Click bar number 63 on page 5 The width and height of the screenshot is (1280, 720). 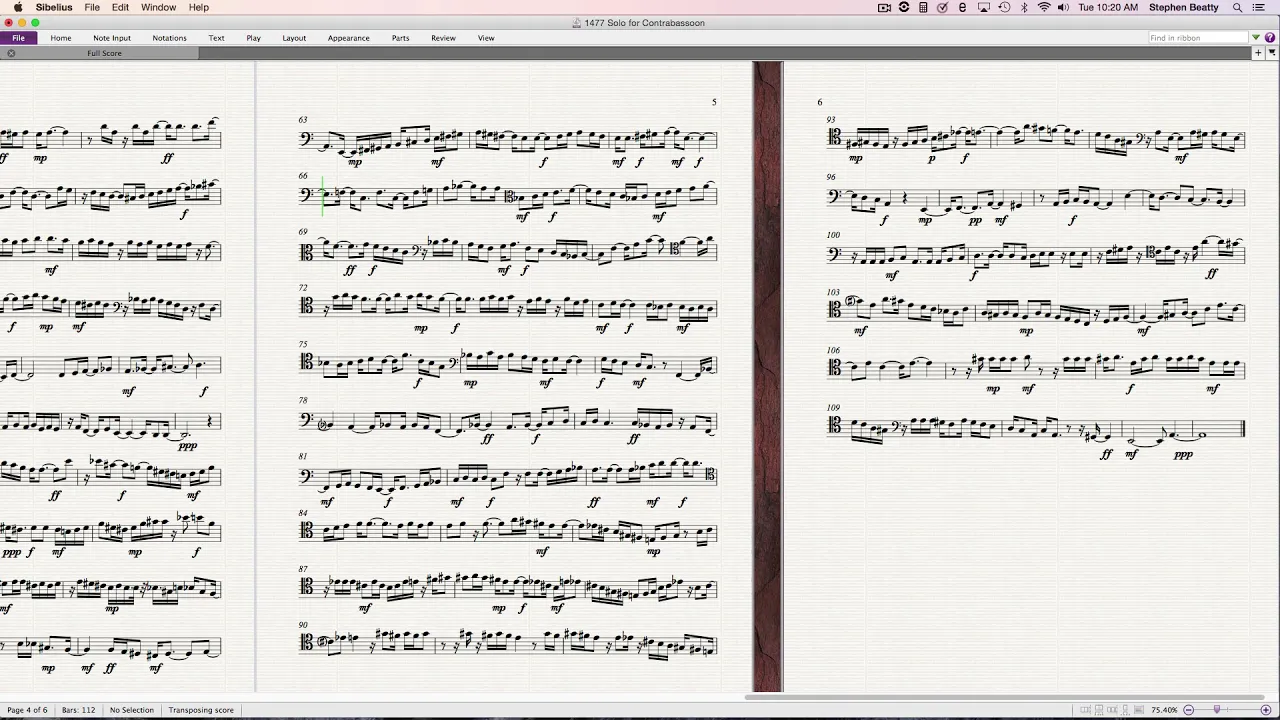coord(303,120)
